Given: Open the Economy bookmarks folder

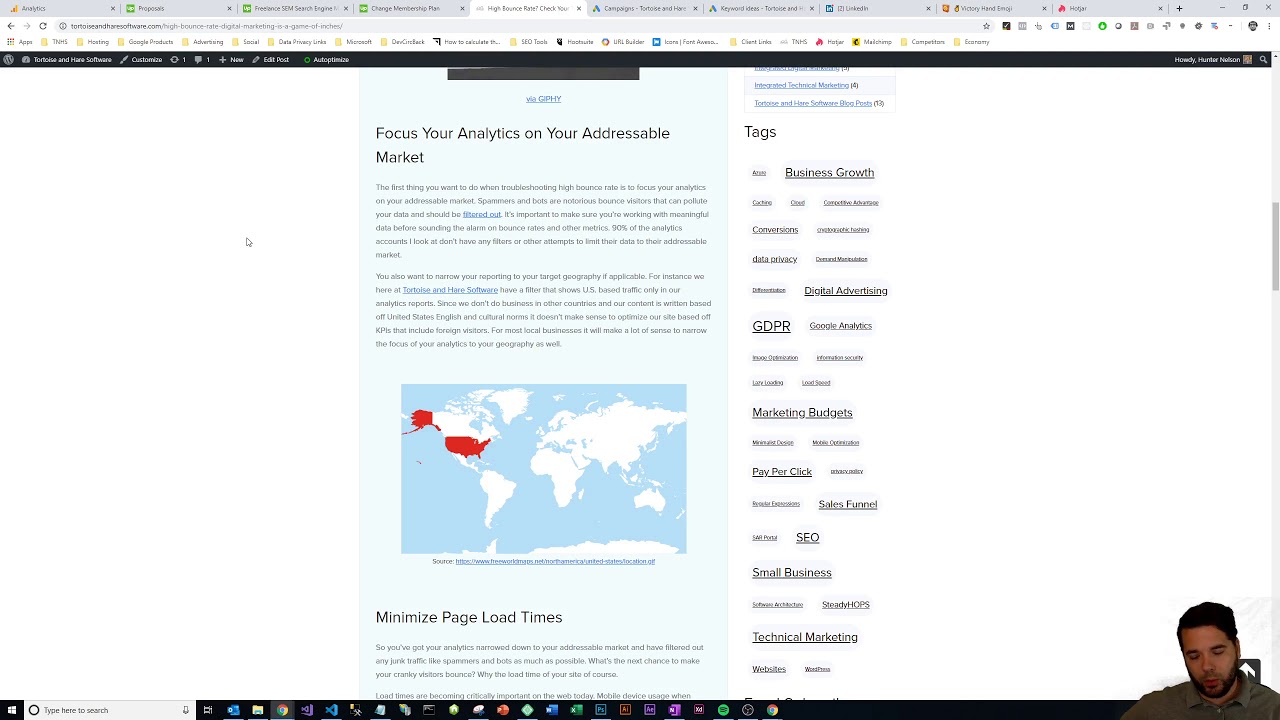Looking at the screenshot, I should (x=971, y=42).
